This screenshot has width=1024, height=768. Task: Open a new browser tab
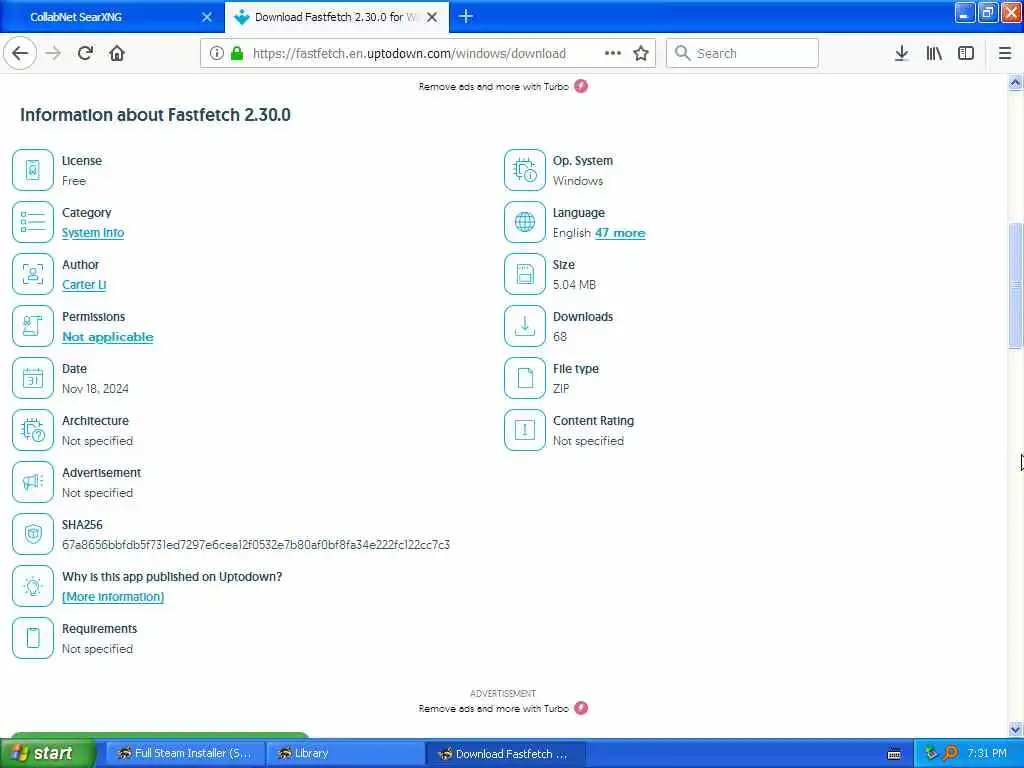(x=466, y=16)
